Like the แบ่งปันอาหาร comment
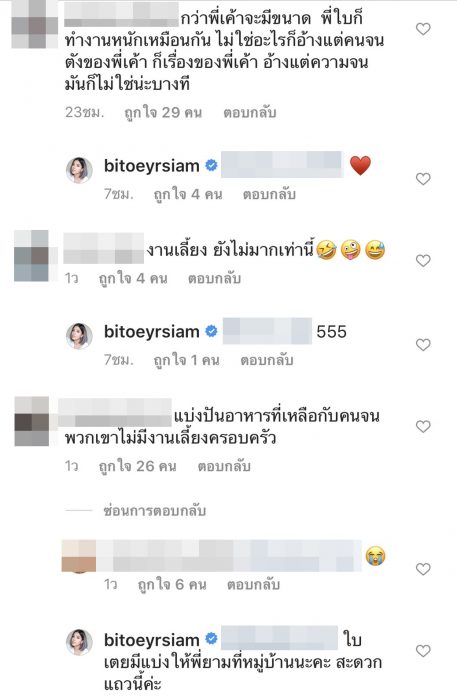Viewport: 457px width, 696px height. 423,426
